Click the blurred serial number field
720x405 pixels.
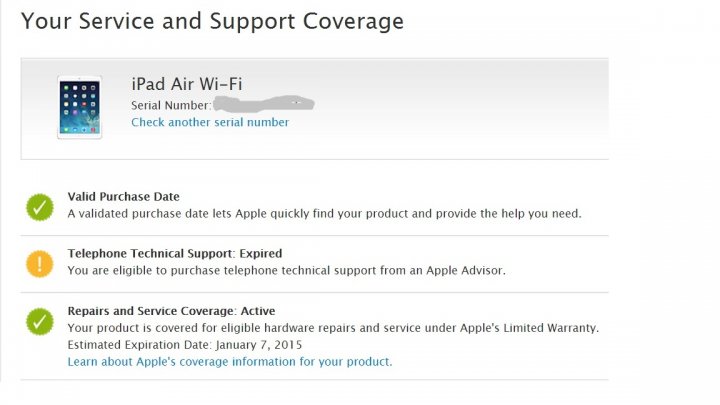click(x=264, y=104)
